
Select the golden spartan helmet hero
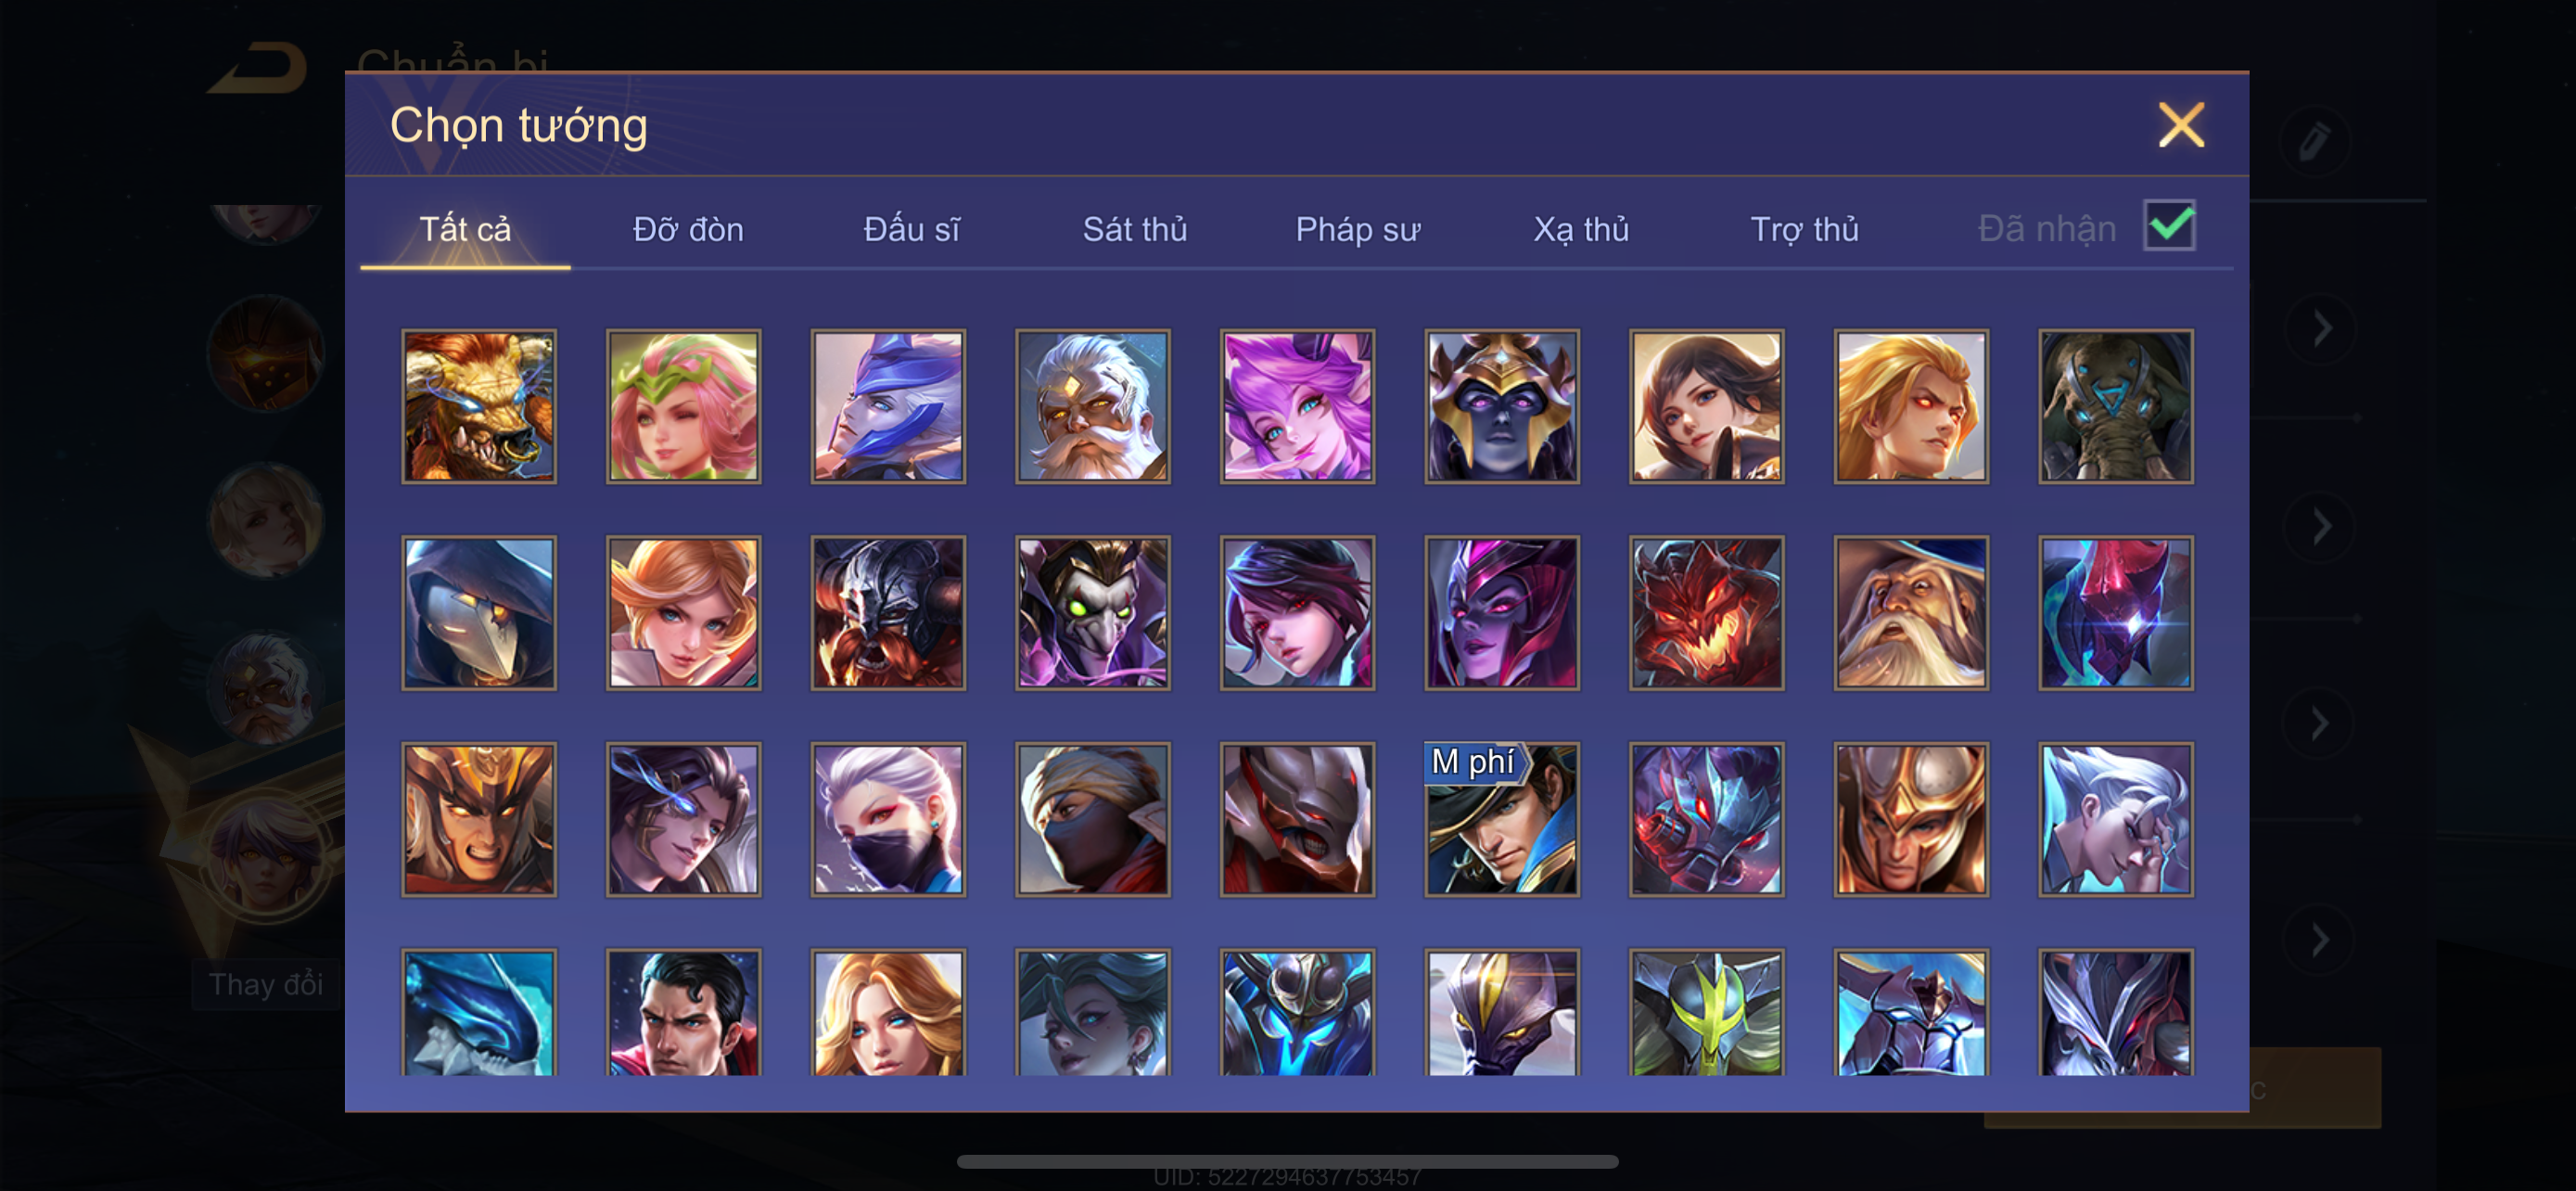[x=1911, y=819]
